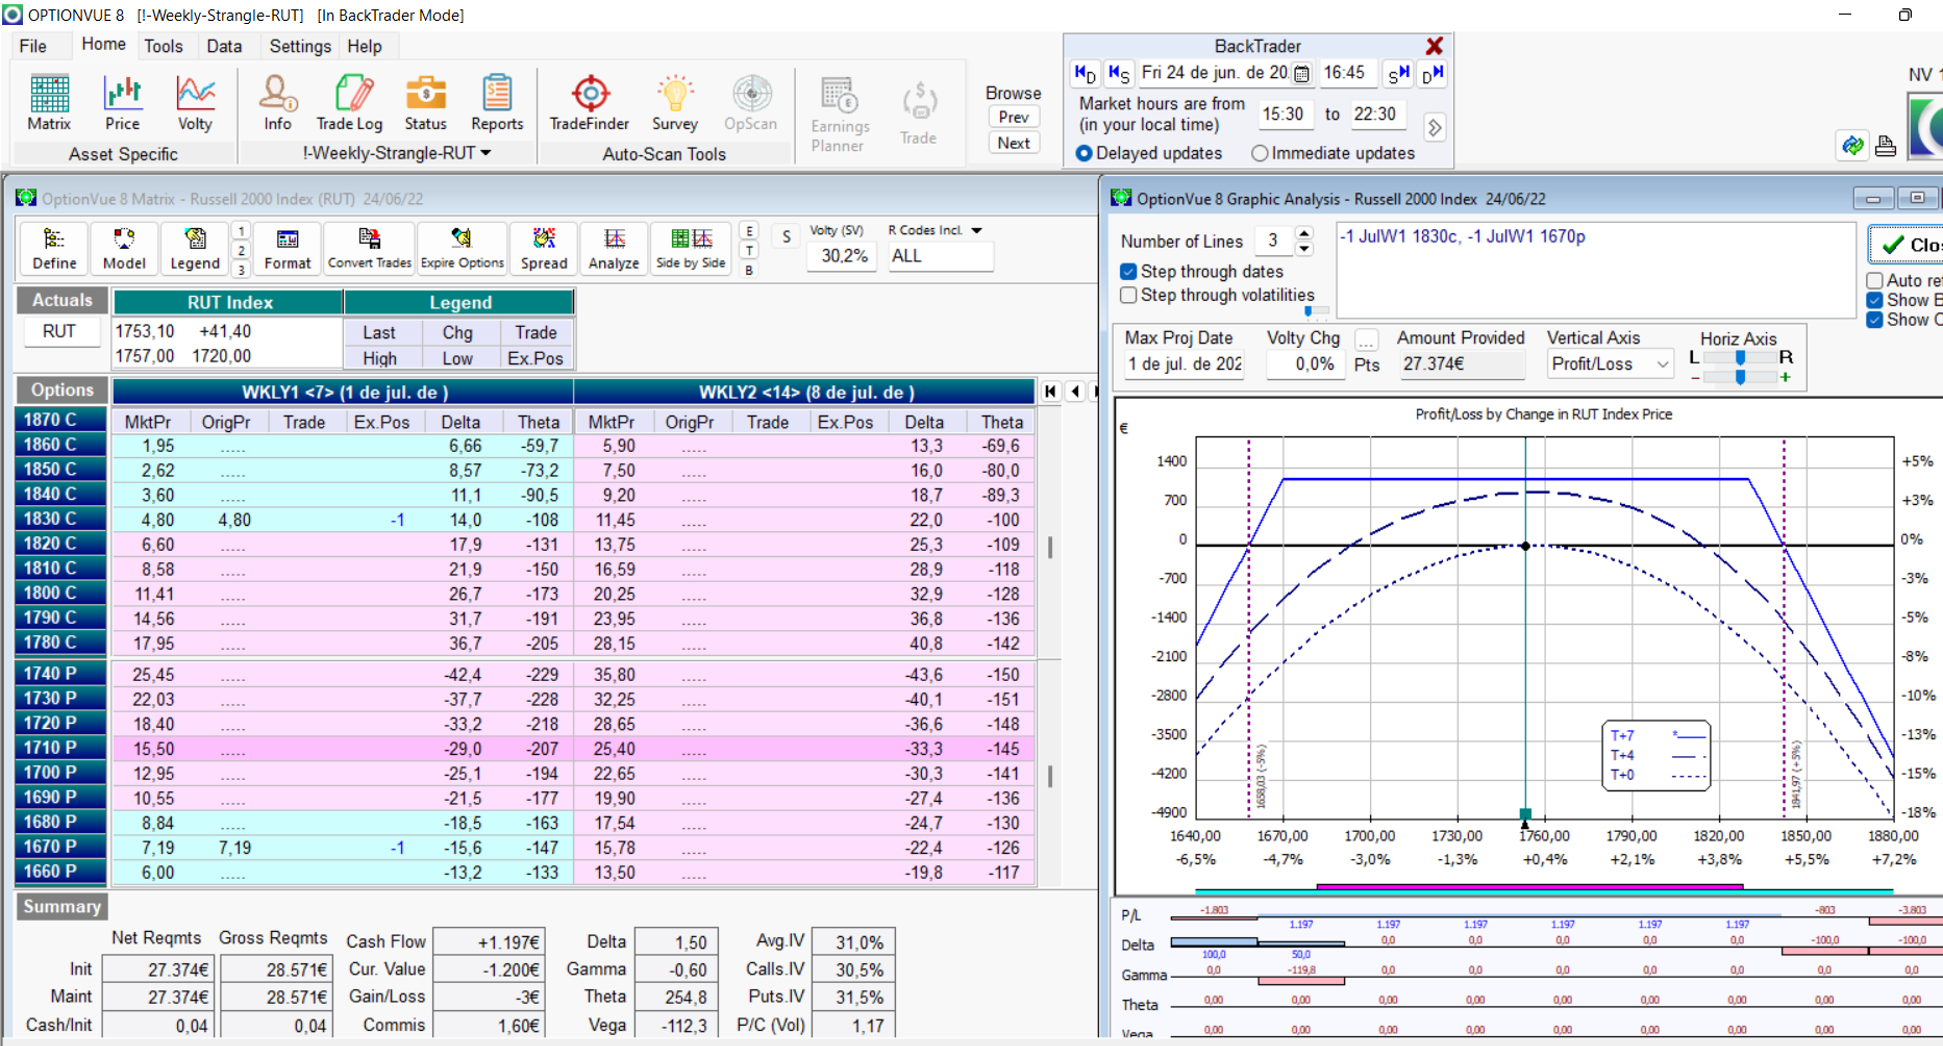Image resolution: width=1943 pixels, height=1046 pixels.
Task: Toggle the Auto re checkbox
Action: tap(1875, 280)
